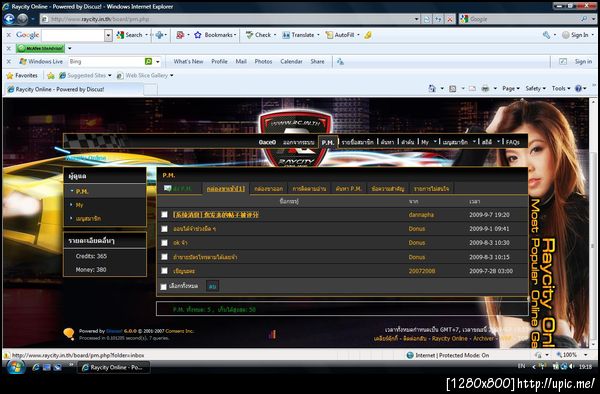This screenshot has height=394, width=600.
Task: Open the Bing search dropdown arrow
Action: click(x=158, y=62)
